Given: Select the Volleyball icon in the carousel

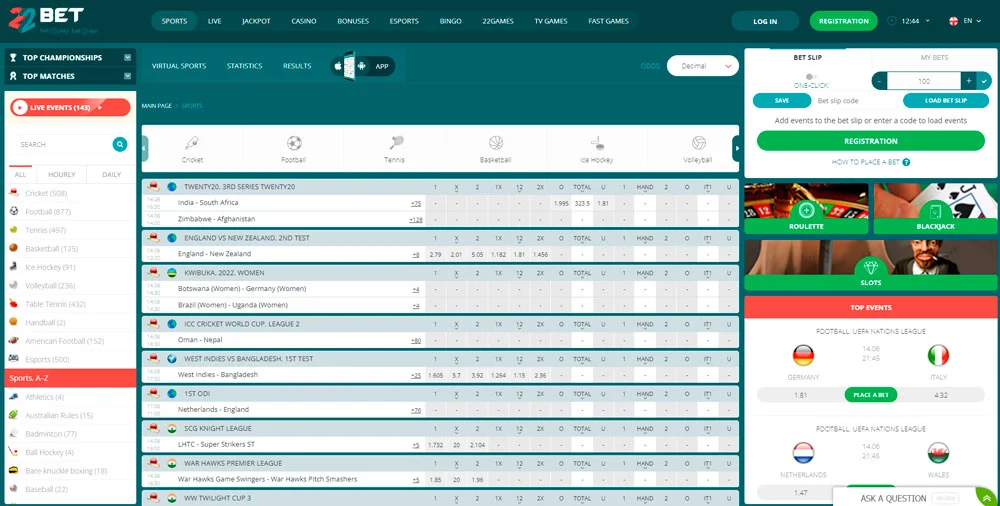Looking at the screenshot, I should (x=698, y=142).
